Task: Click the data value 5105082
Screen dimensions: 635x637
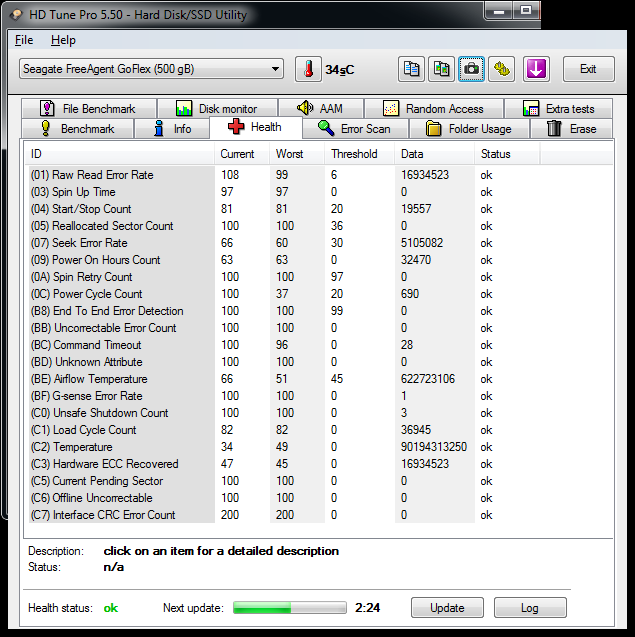Action: pos(422,243)
